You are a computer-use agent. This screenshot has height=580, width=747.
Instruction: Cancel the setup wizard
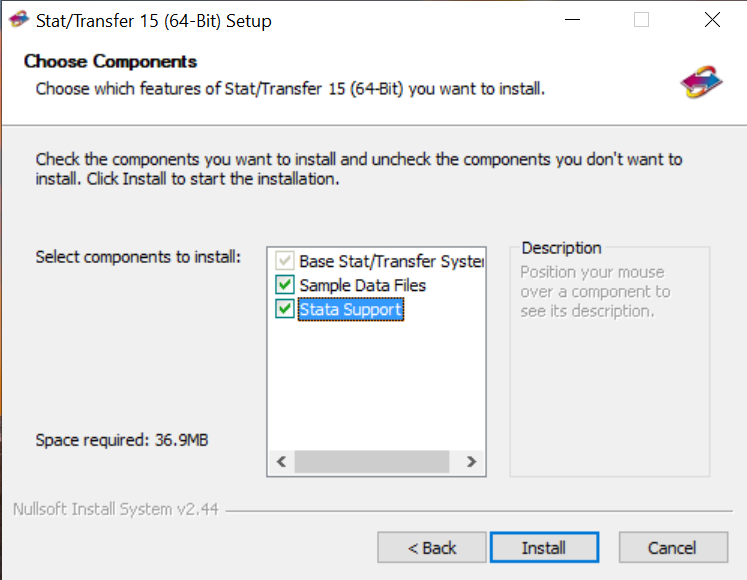673,548
